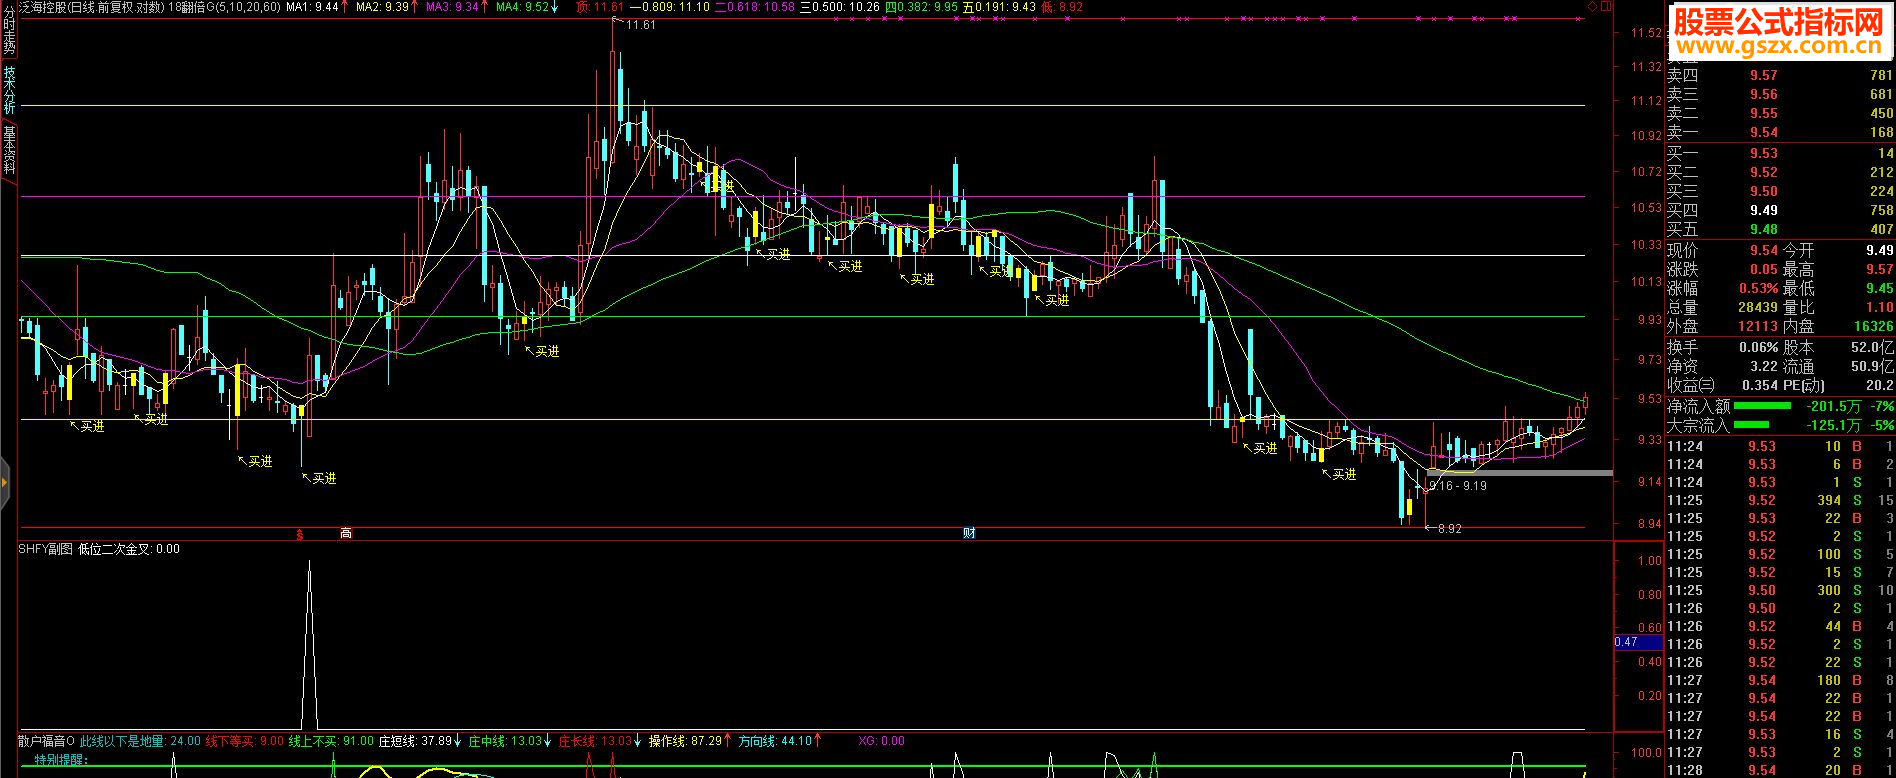
Task: Open the 分时走势 side tab
Action: (x=9, y=30)
